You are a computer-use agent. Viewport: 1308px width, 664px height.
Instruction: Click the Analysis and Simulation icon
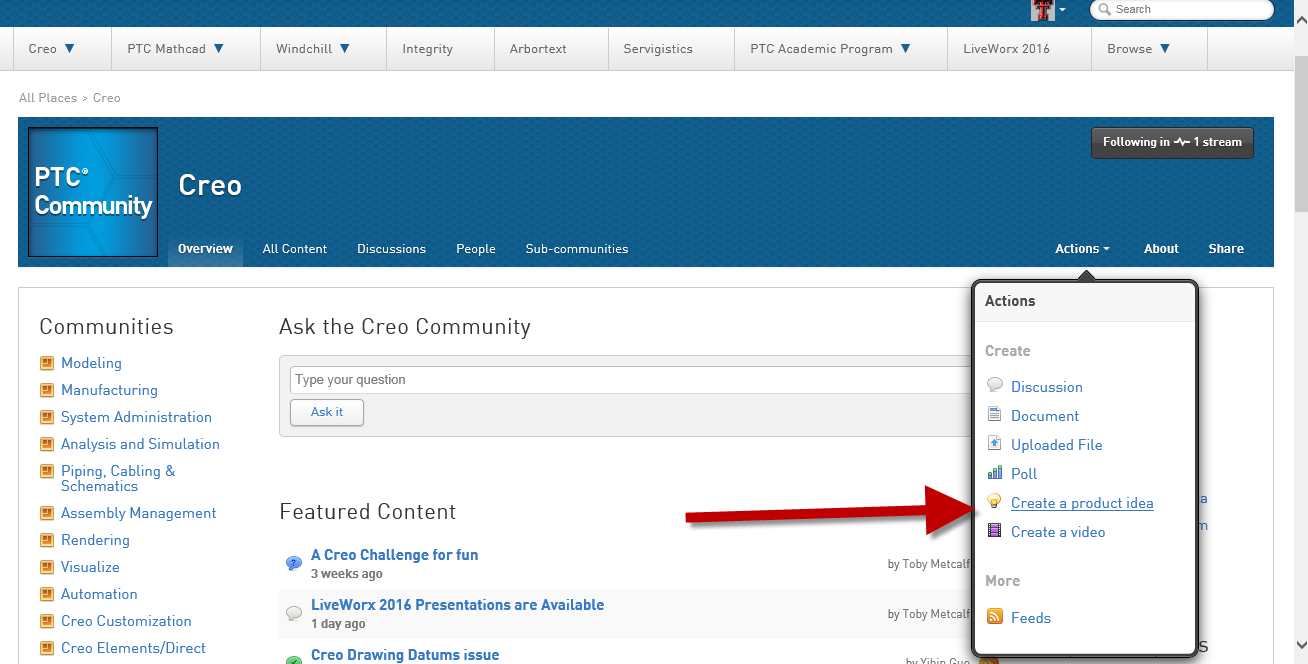46,444
